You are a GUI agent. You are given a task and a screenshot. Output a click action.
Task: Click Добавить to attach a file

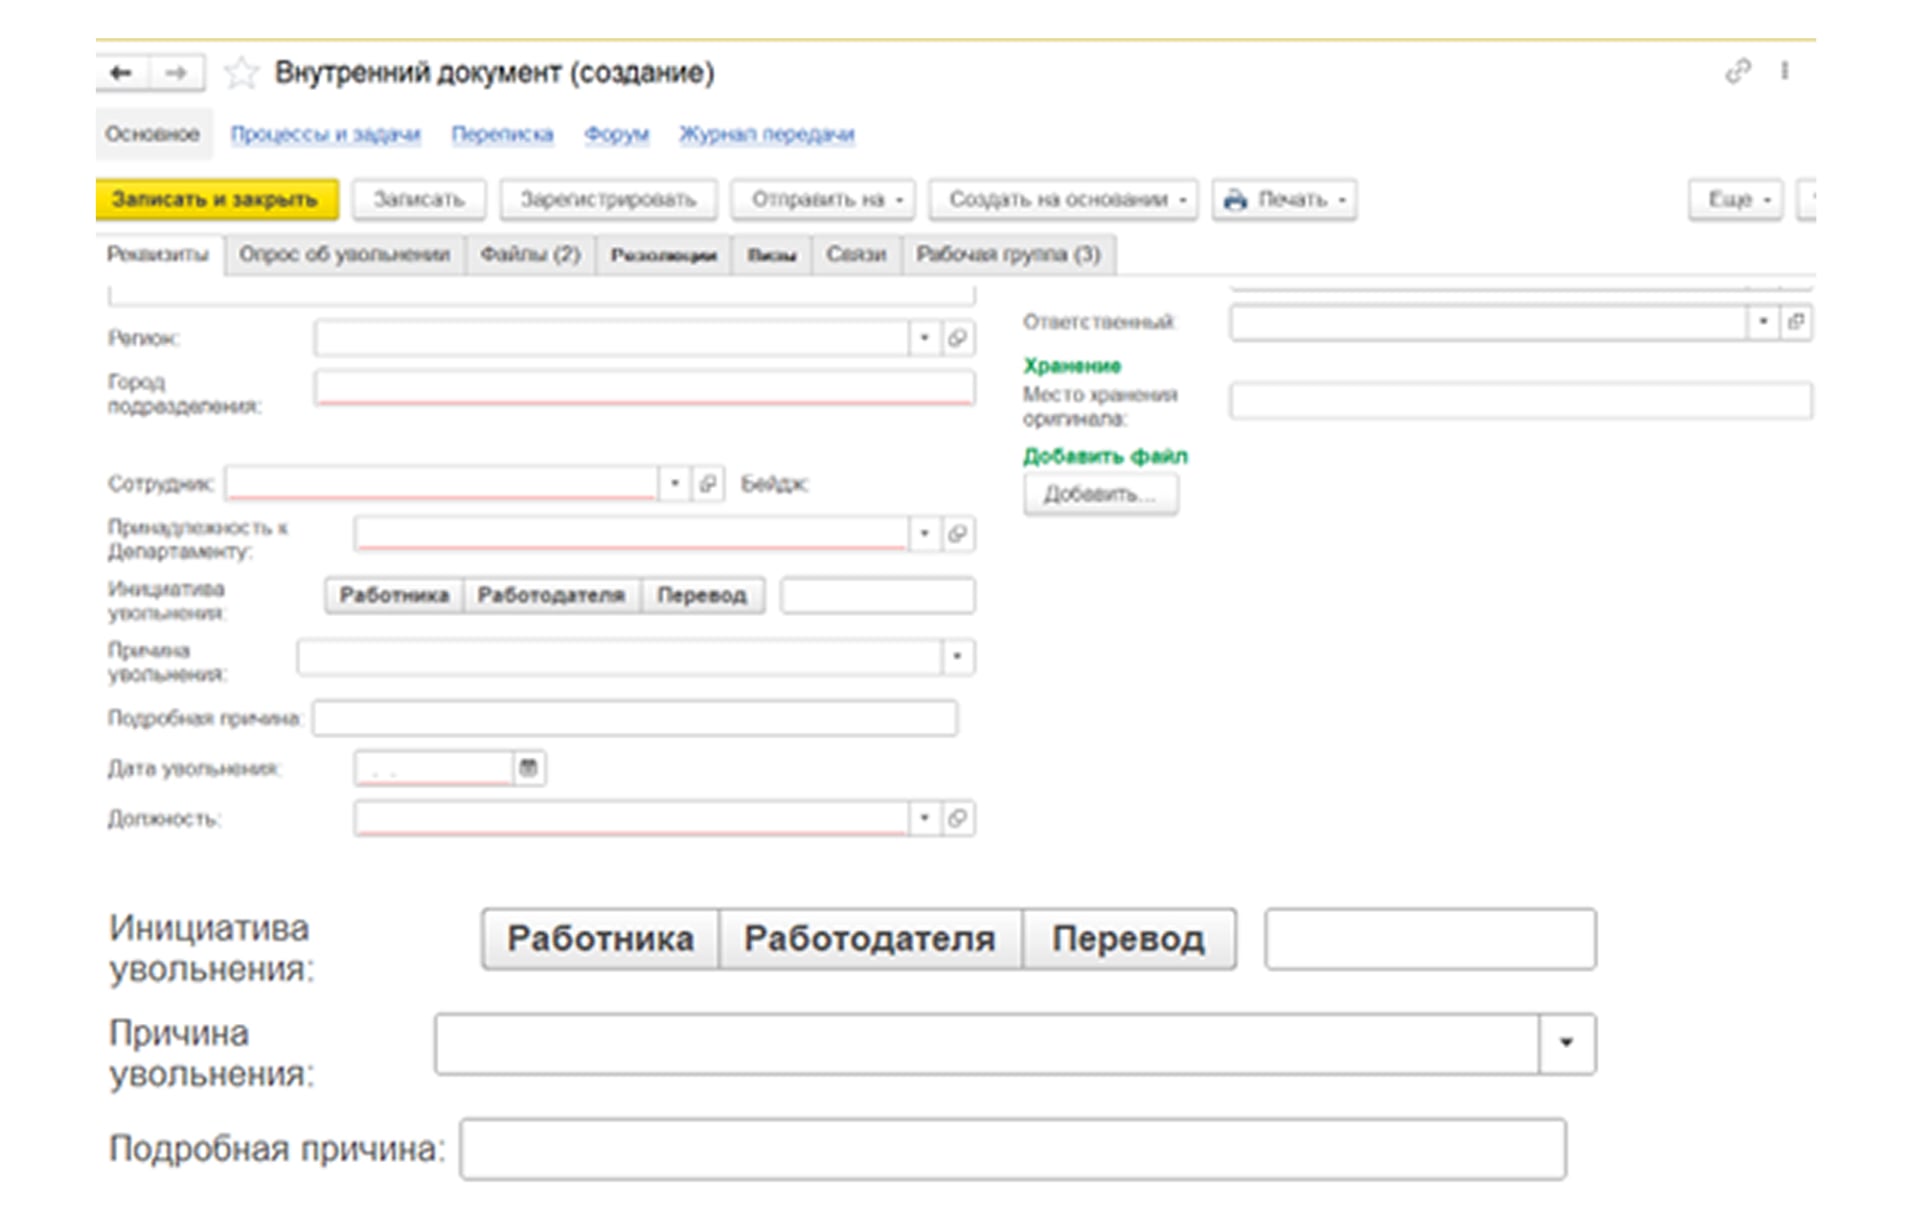pos(1100,492)
